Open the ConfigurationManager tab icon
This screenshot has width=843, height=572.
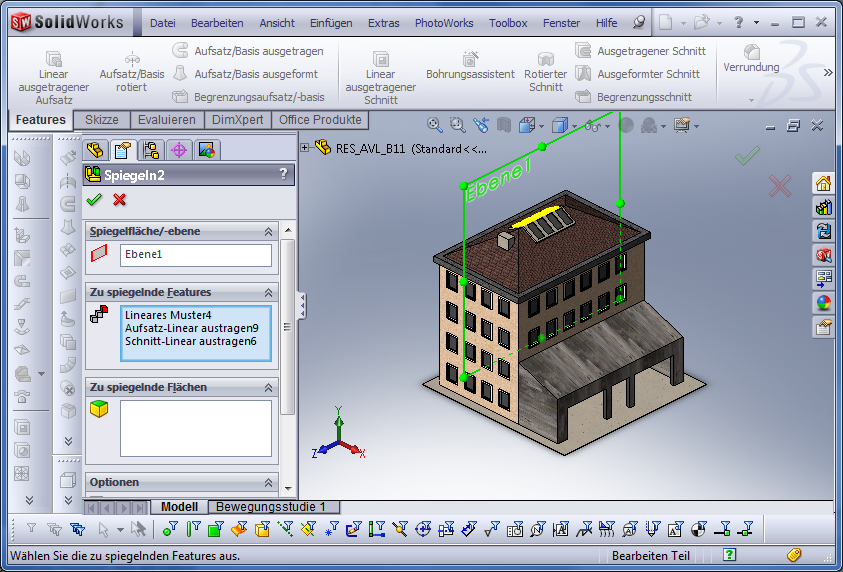tap(151, 150)
